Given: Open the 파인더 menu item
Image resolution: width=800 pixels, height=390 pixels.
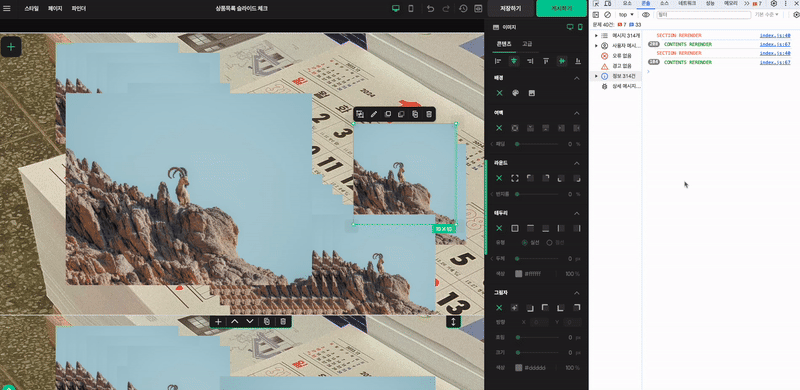Looking at the screenshot, I should [x=79, y=9].
